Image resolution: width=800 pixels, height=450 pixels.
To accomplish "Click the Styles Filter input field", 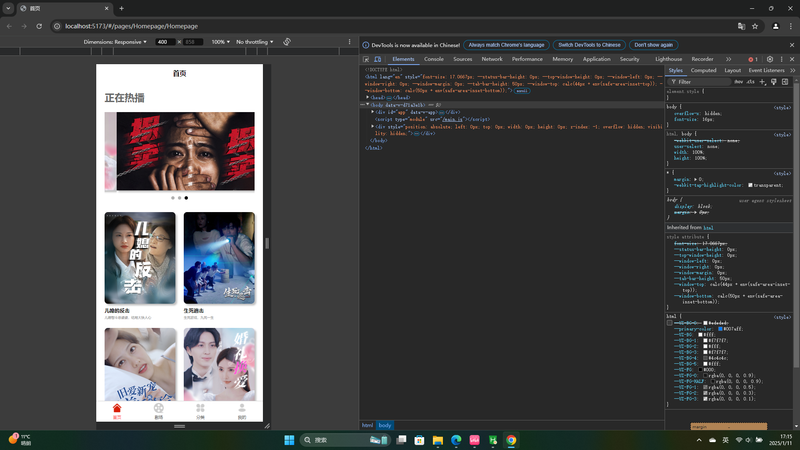I will [x=700, y=82].
